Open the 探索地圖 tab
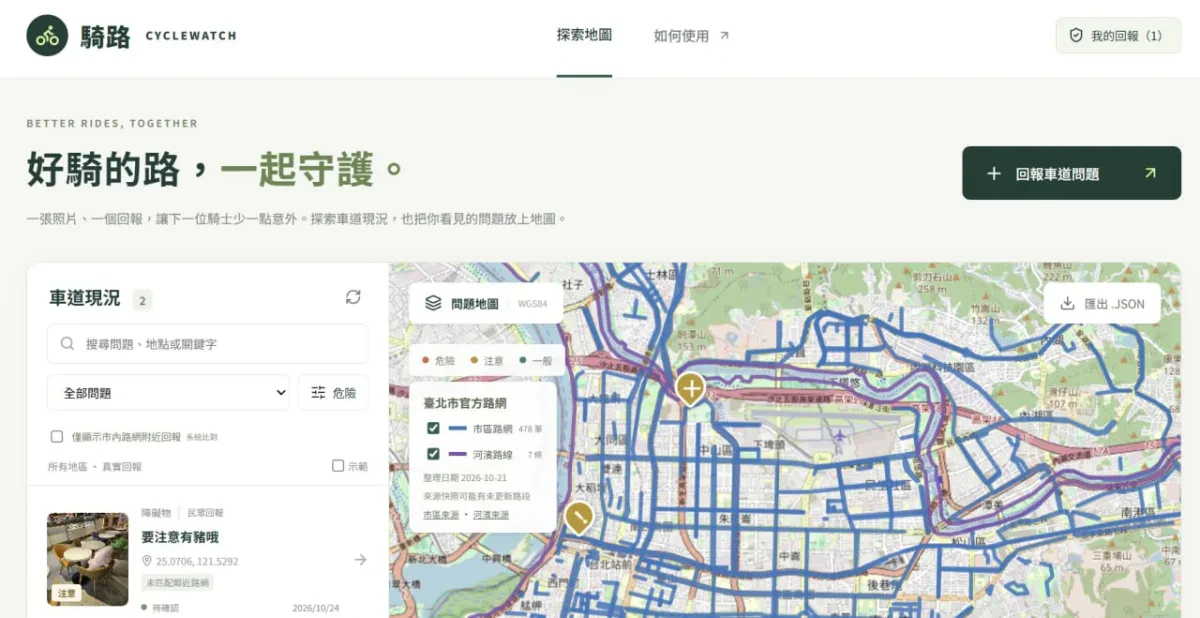The width and height of the screenshot is (1200, 618). pos(584,35)
